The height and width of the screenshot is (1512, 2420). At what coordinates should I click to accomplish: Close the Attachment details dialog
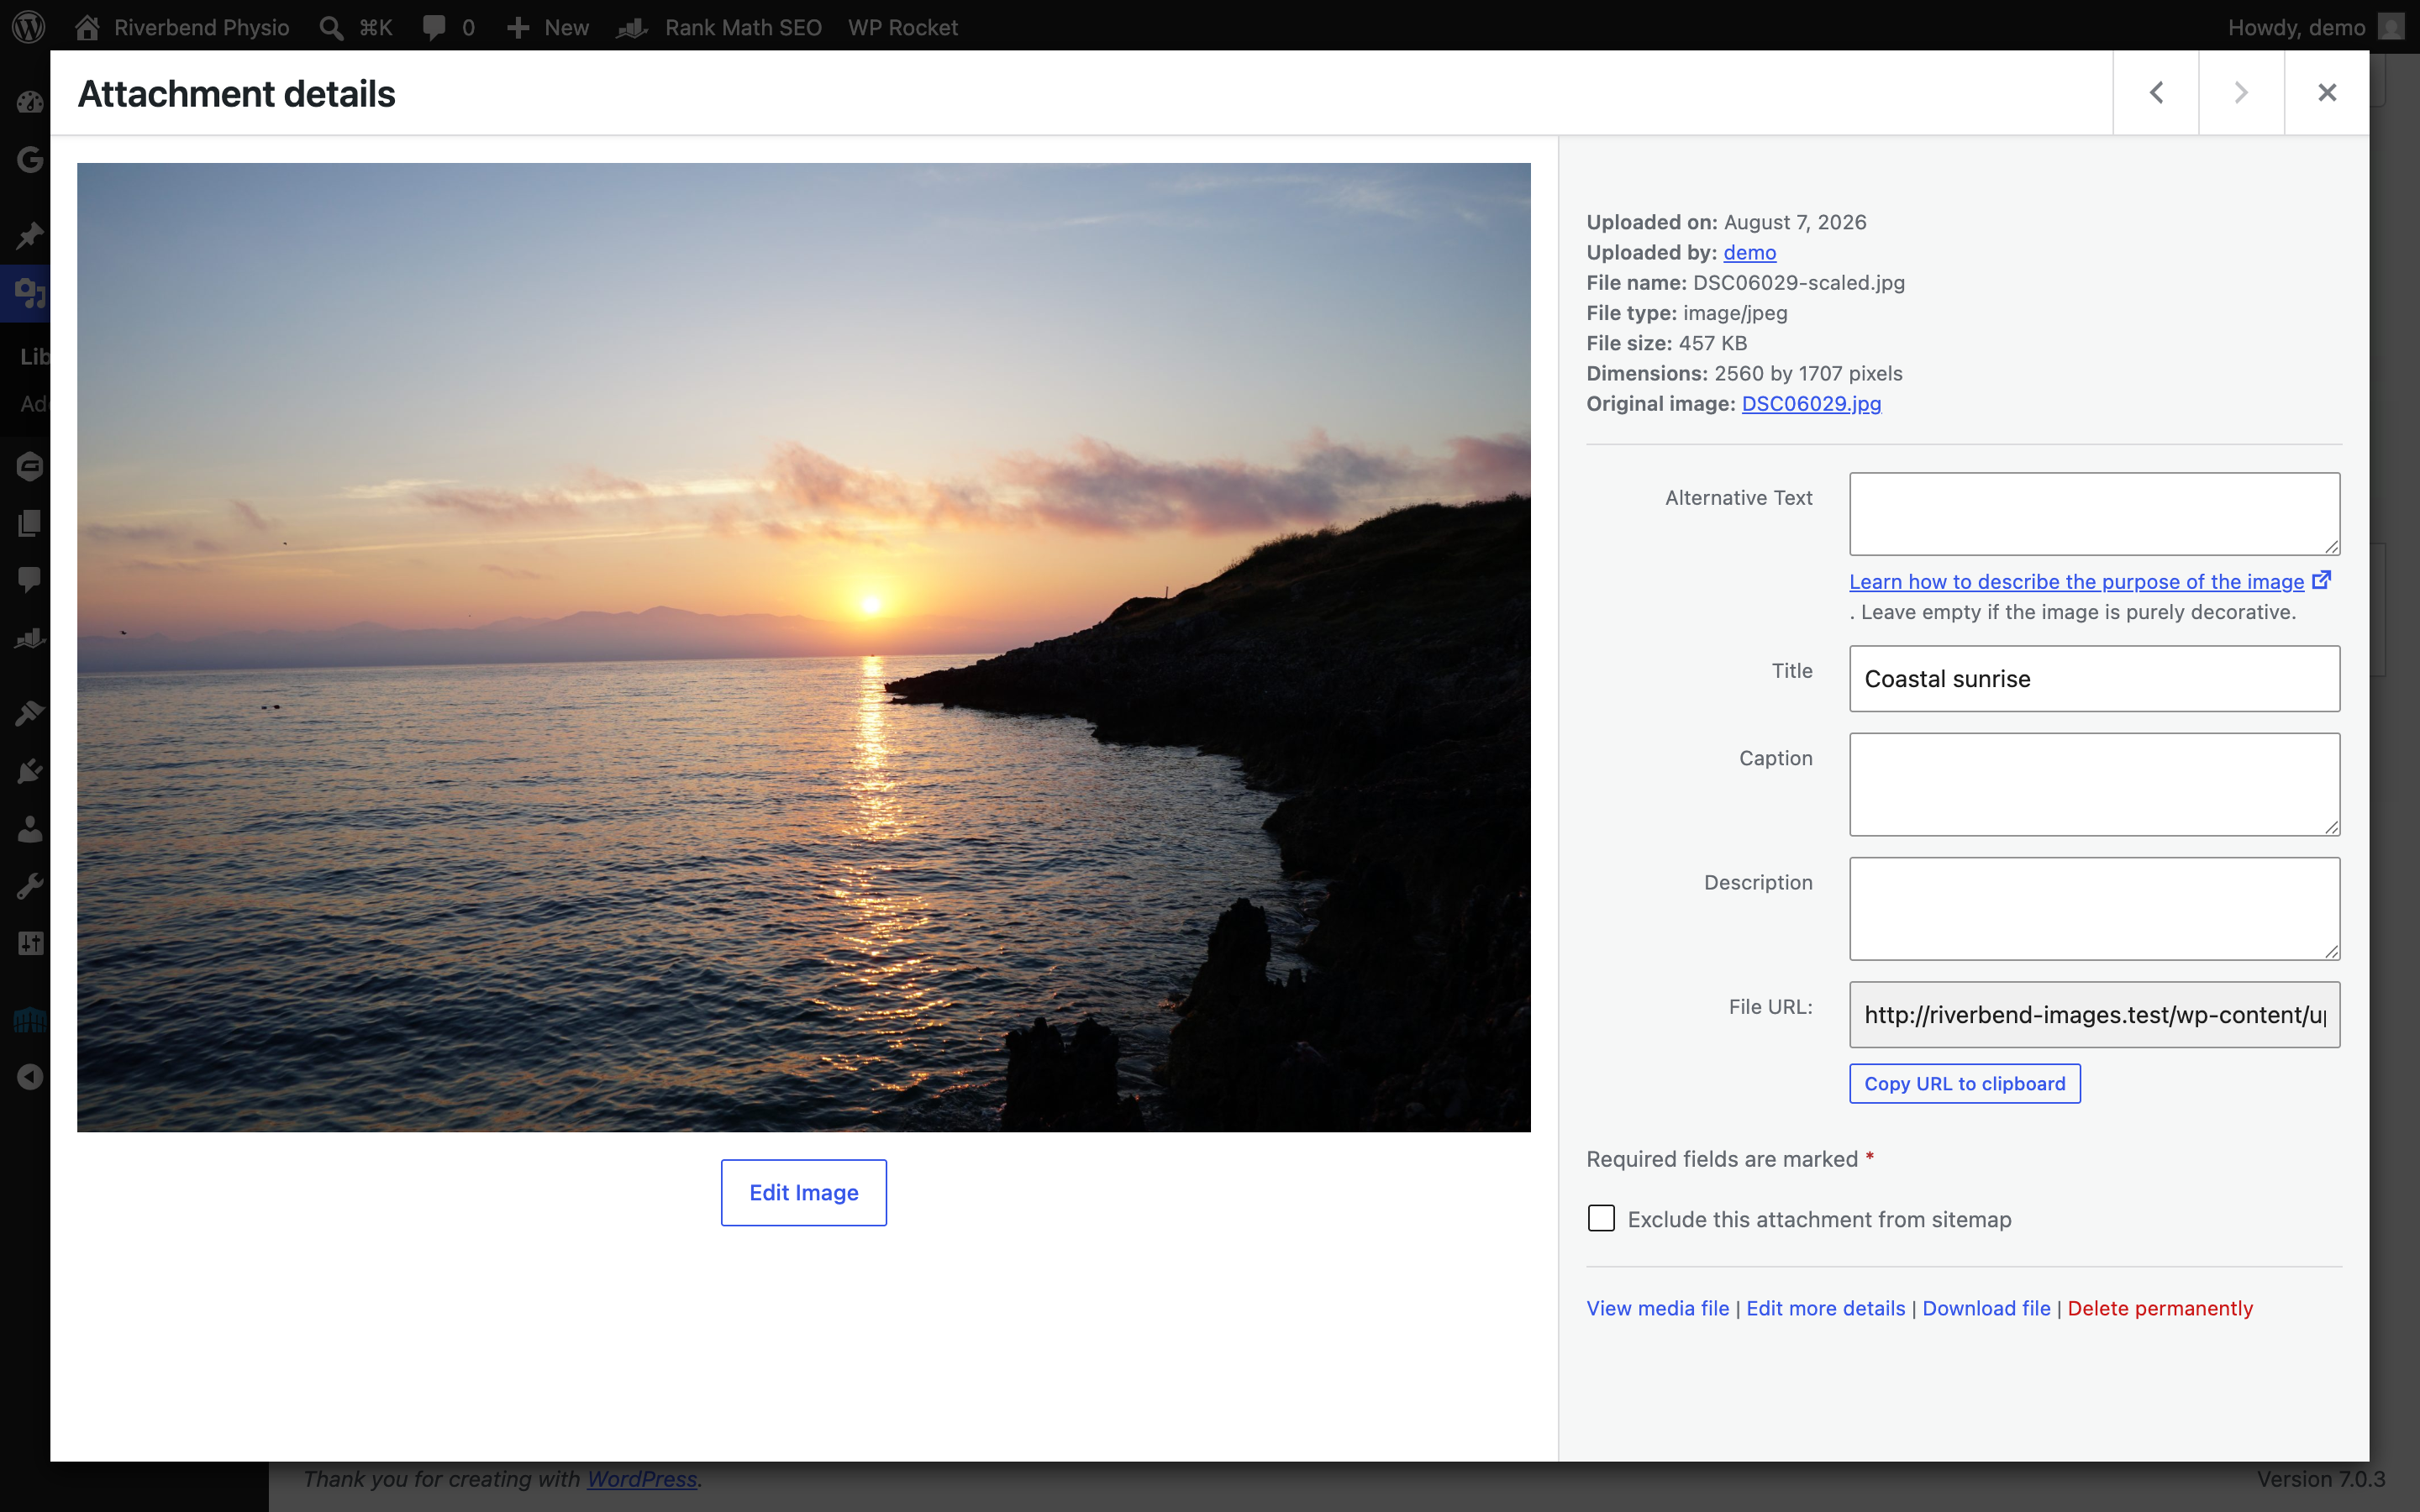click(2327, 93)
